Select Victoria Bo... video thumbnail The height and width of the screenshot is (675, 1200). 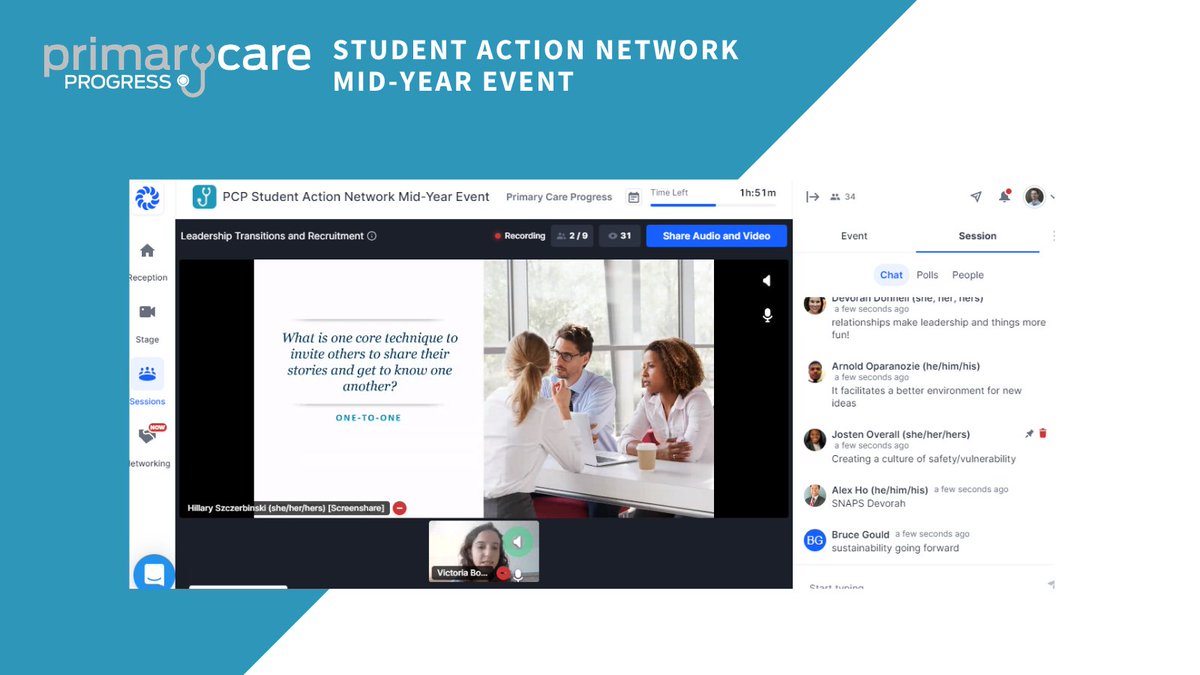(x=484, y=551)
